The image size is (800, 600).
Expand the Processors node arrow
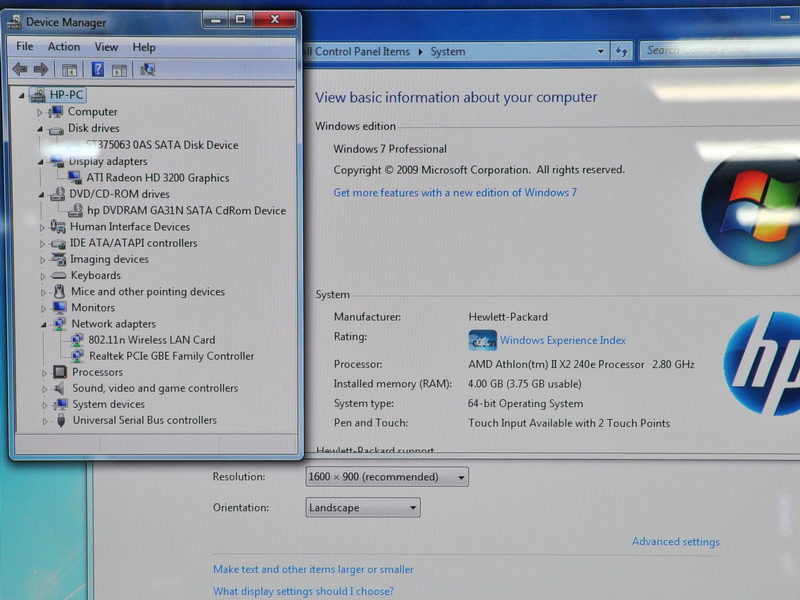pyautogui.click(x=44, y=373)
